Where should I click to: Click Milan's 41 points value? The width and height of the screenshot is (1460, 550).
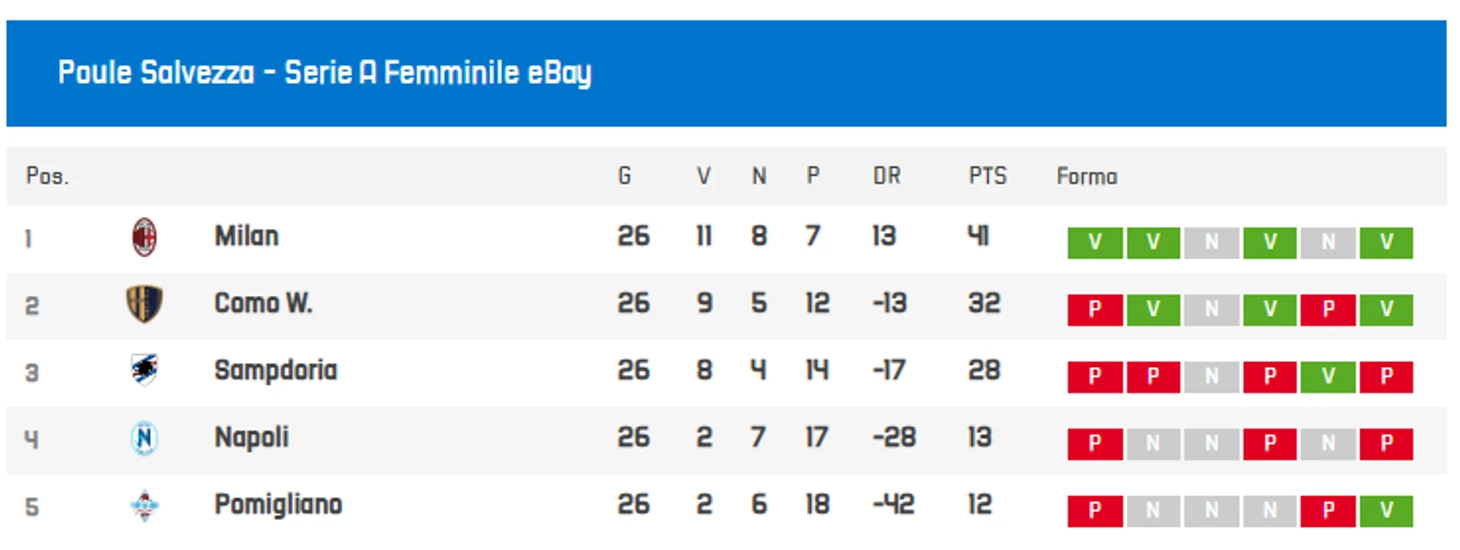pos(978,237)
